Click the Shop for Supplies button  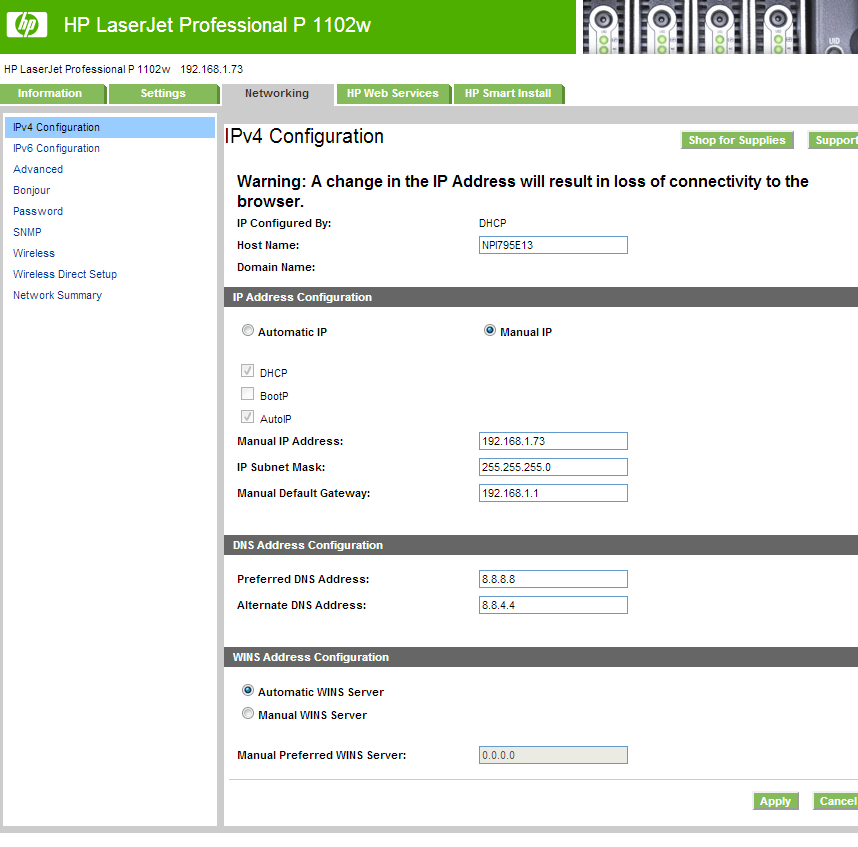click(737, 140)
